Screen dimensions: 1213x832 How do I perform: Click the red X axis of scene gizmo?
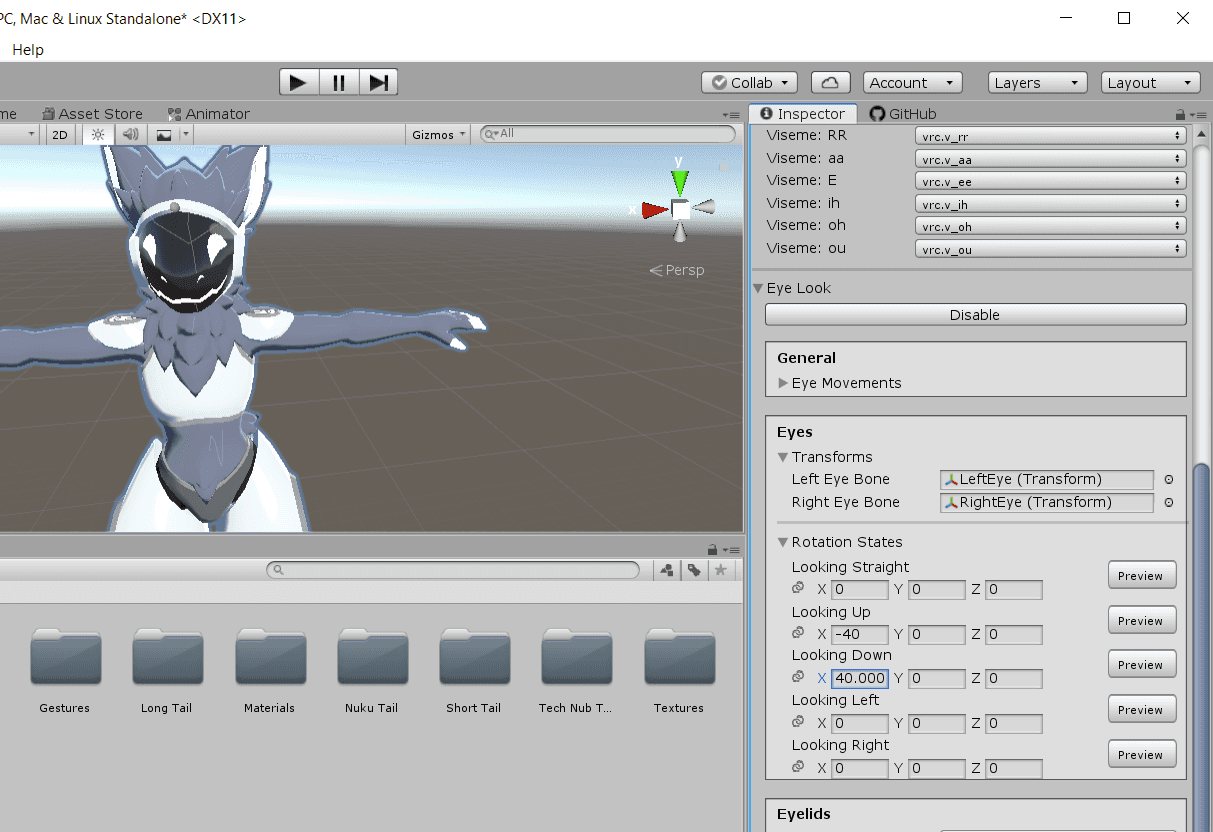(652, 210)
